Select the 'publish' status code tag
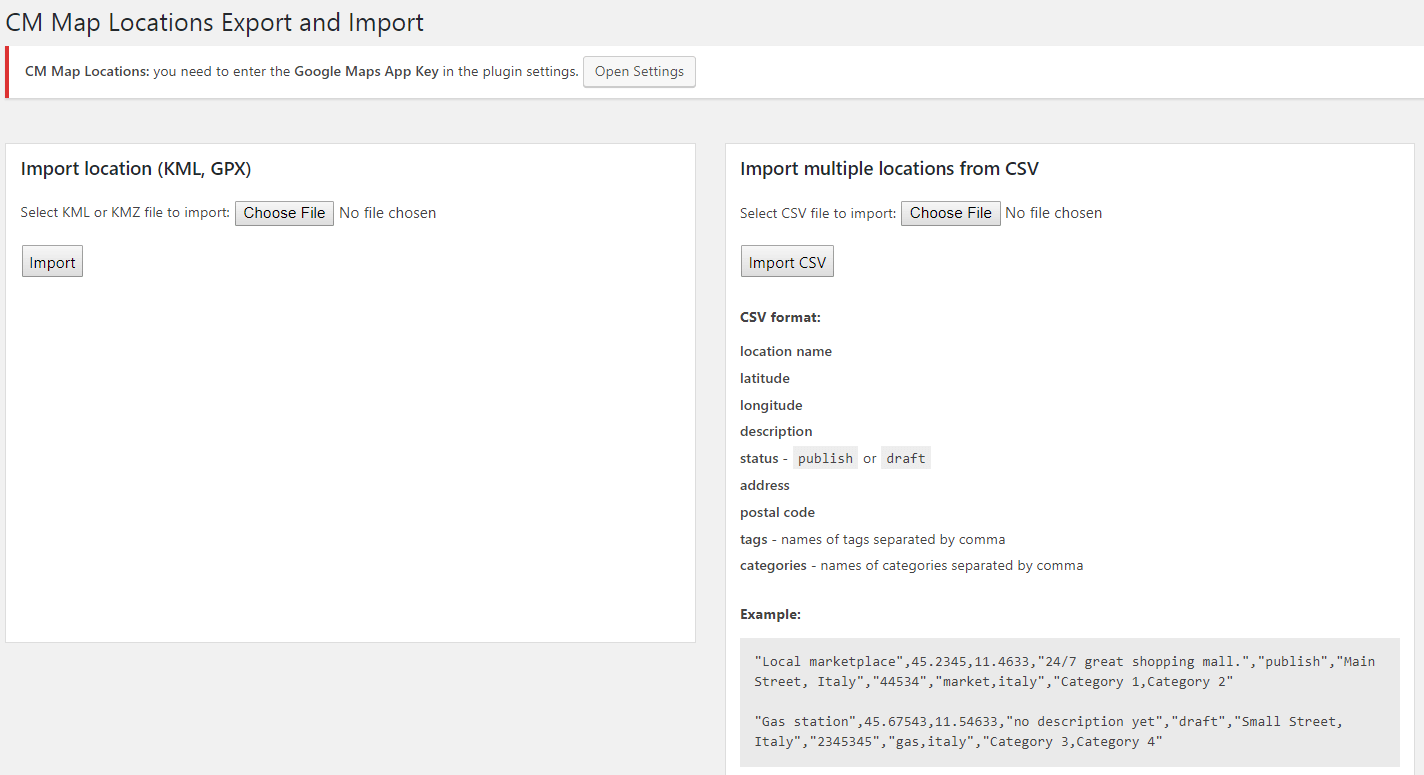The width and height of the screenshot is (1424, 775). coord(825,459)
